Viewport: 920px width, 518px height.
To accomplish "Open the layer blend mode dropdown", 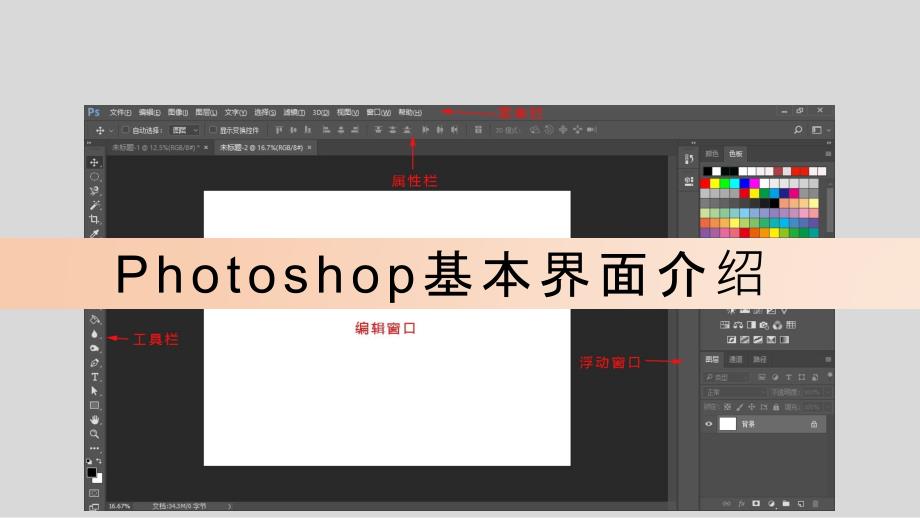I will click(x=735, y=392).
